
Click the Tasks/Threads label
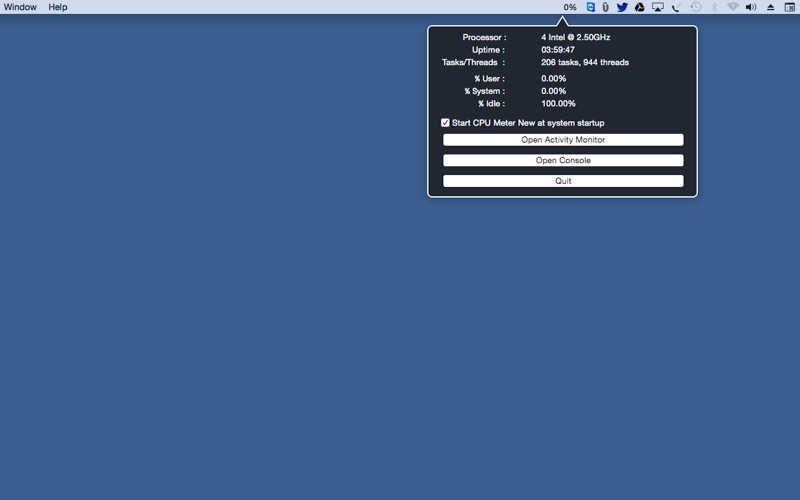coord(473,62)
